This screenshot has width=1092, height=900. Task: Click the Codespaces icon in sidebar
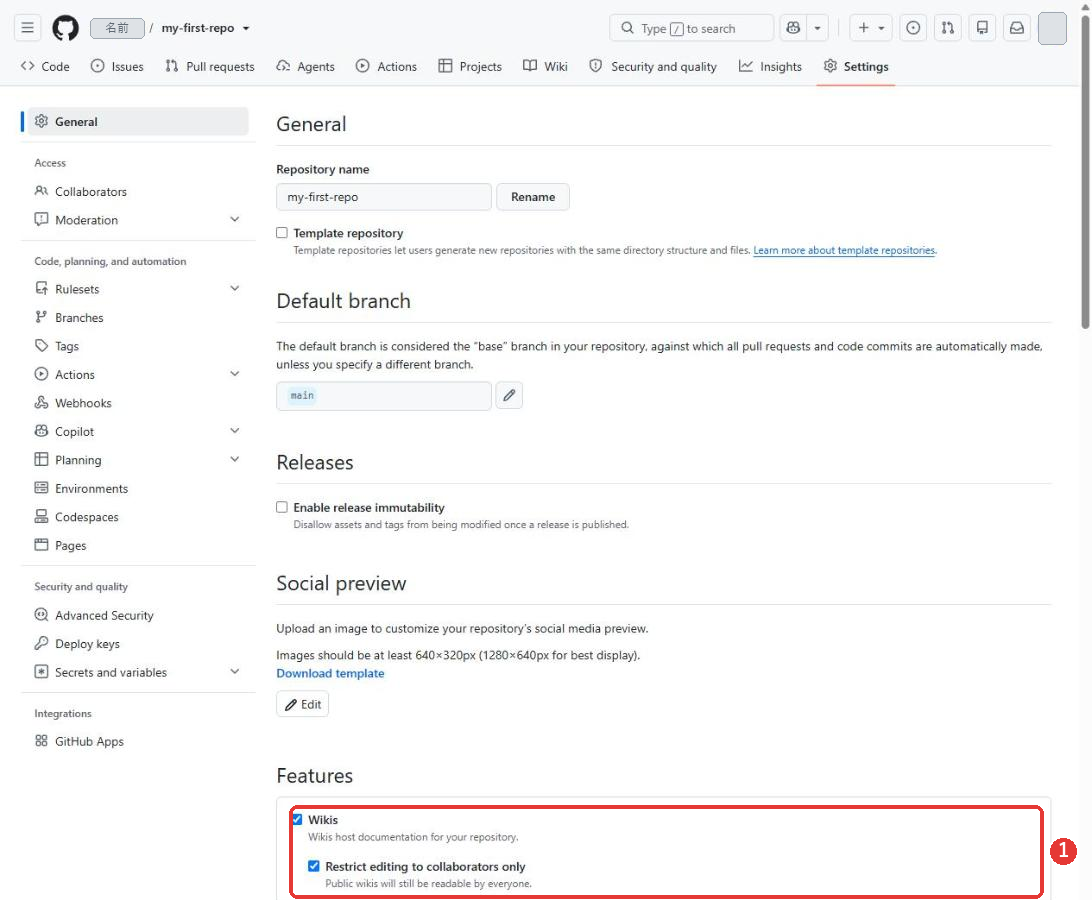point(42,516)
